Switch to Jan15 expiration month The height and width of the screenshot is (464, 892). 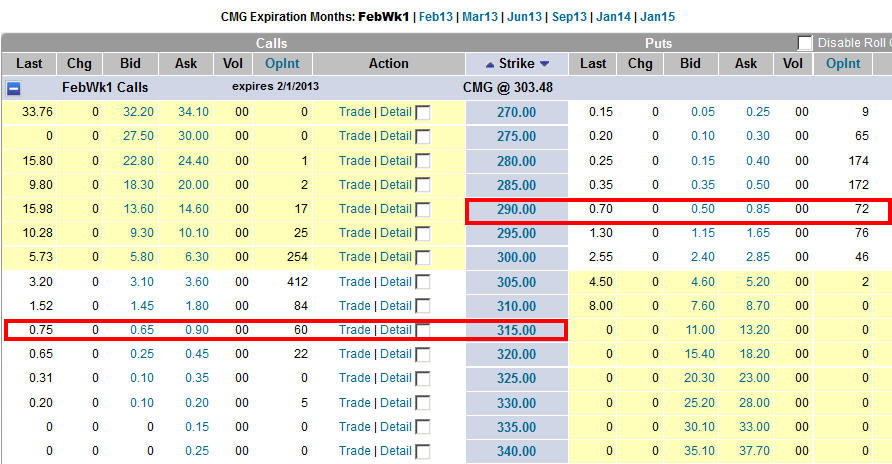(657, 16)
